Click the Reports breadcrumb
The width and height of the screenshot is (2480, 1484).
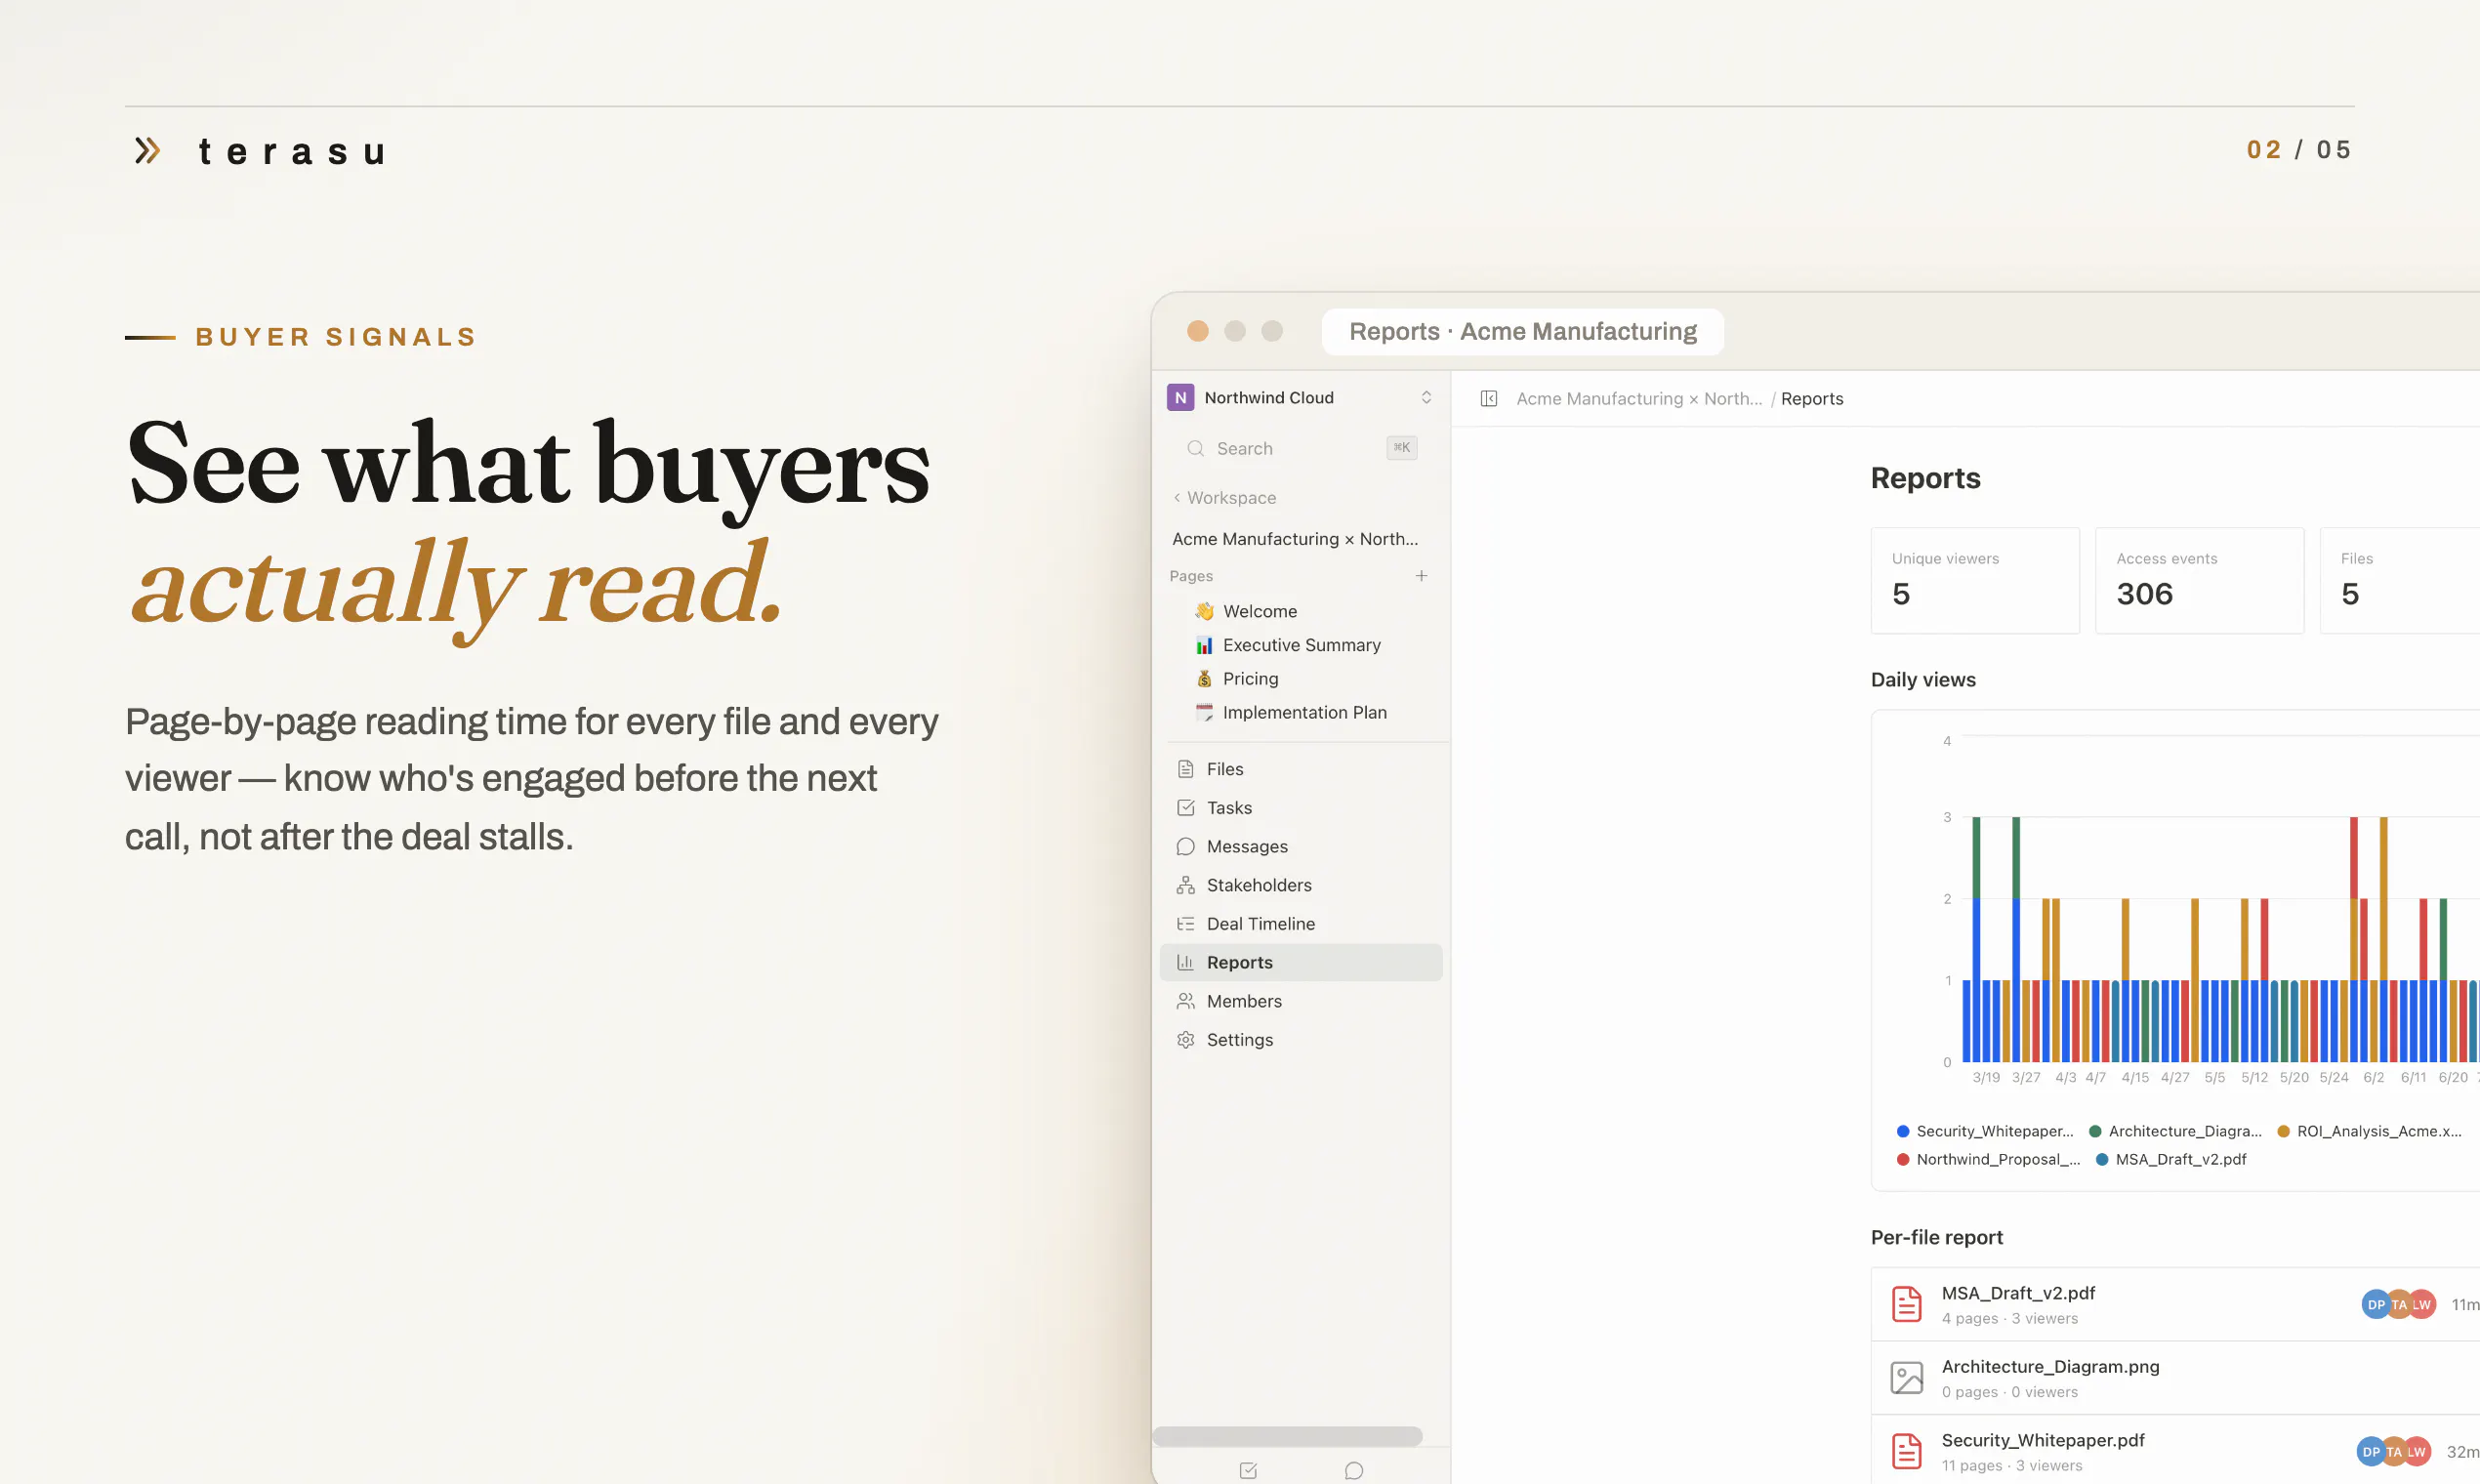[x=1811, y=399]
